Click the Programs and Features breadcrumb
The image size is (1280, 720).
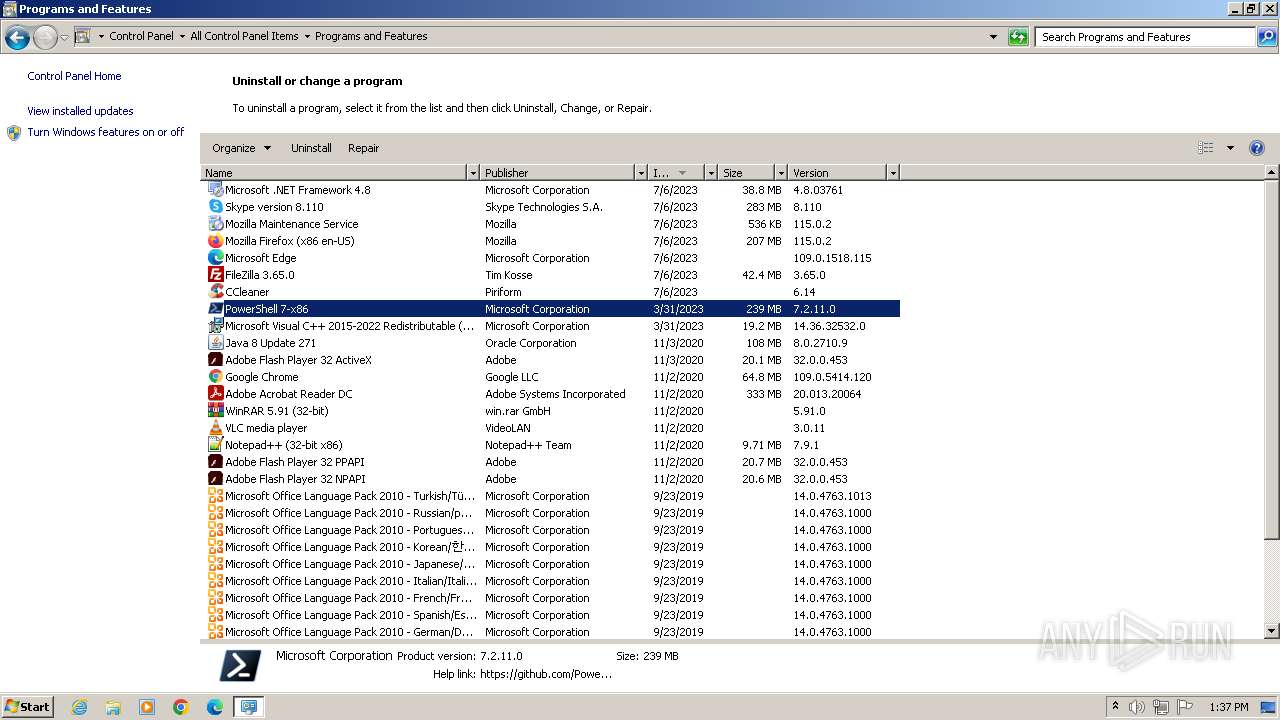pos(371,36)
